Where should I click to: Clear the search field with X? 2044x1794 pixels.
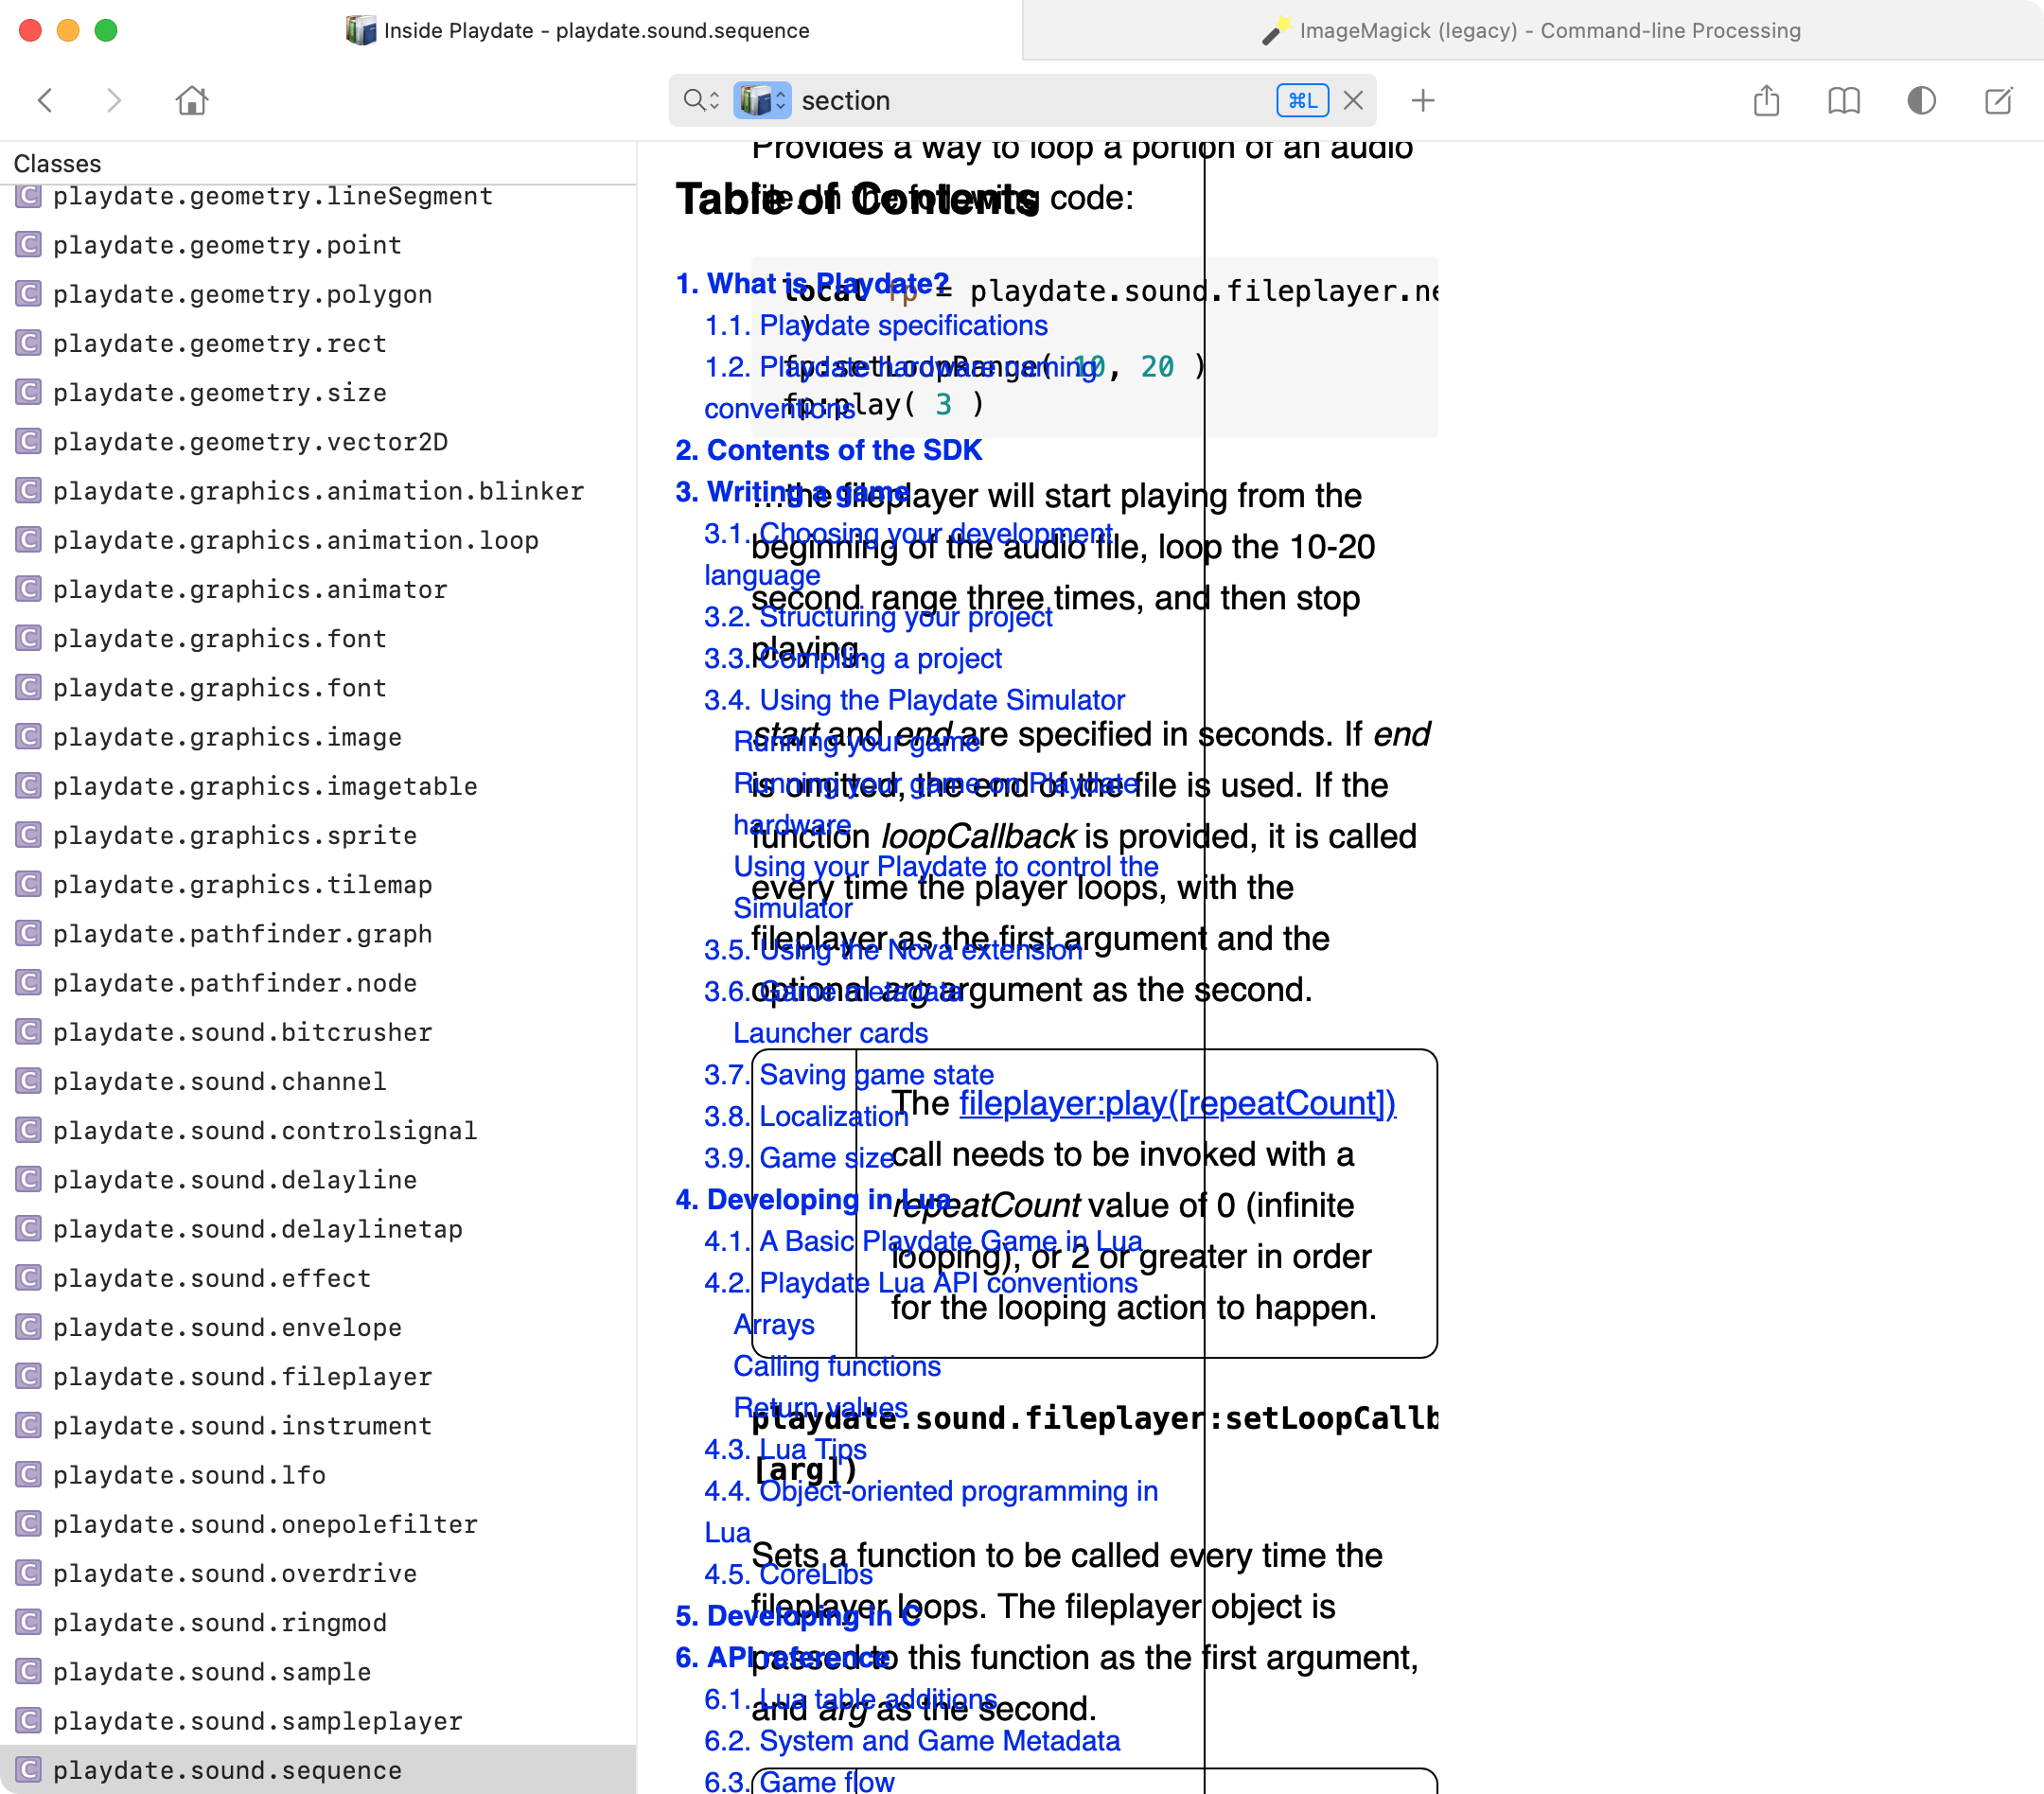[1353, 100]
